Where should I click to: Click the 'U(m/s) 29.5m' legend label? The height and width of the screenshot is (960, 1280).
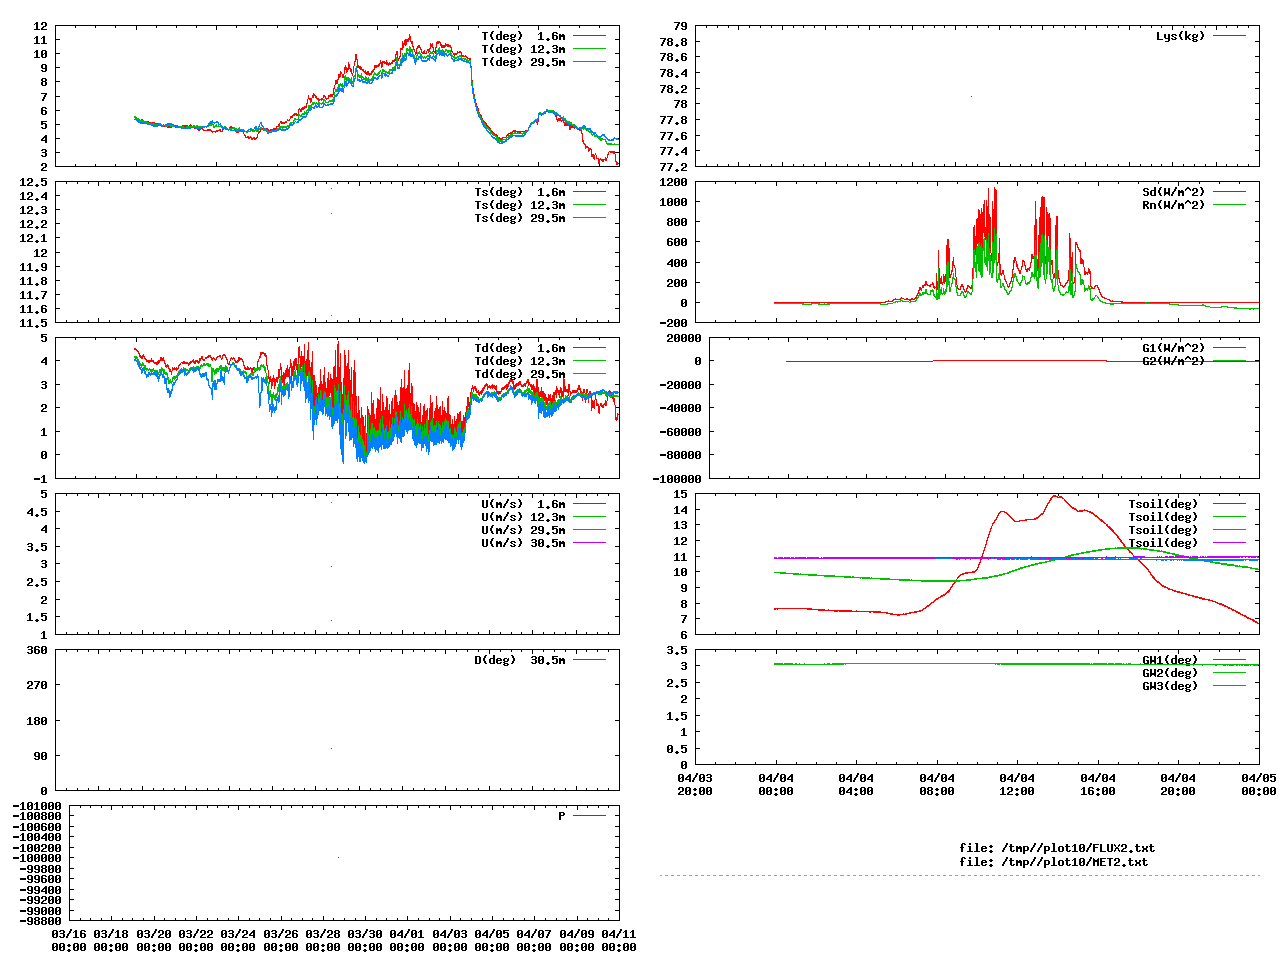tap(523, 530)
